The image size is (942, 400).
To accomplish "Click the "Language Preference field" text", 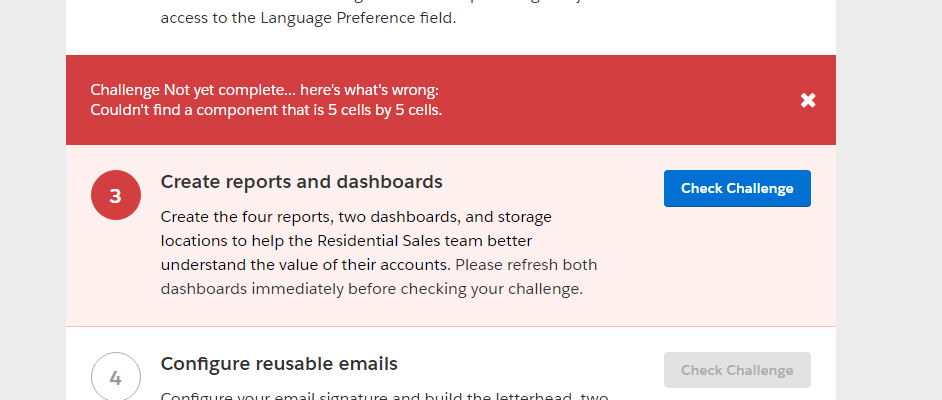I will pos(308,17).
